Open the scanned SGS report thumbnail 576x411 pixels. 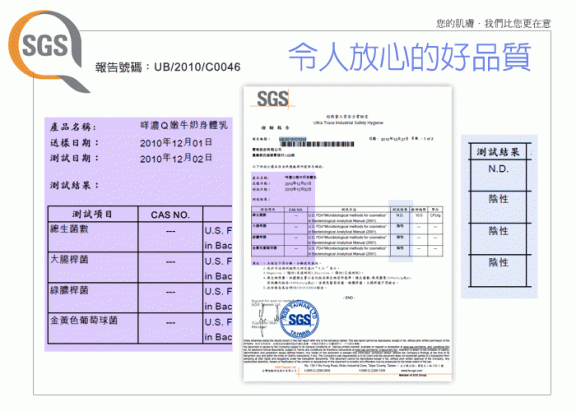[348, 234]
